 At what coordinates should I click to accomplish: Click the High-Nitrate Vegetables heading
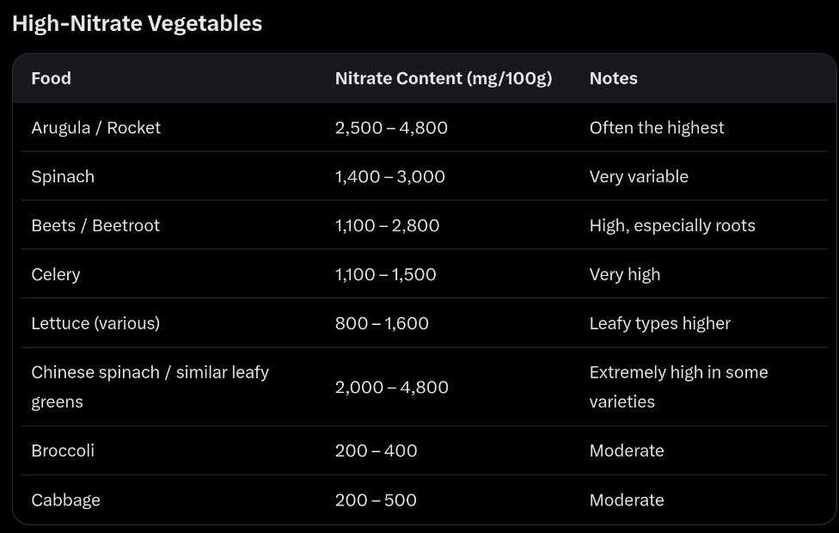137,24
